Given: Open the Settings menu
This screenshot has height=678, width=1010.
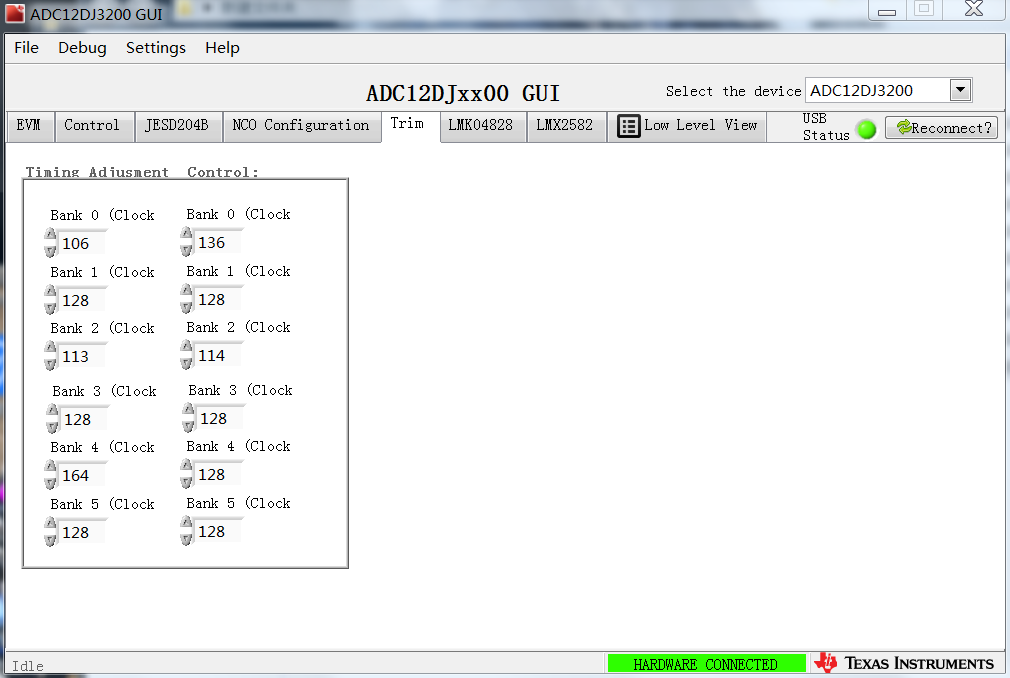Looking at the screenshot, I should click(x=156, y=48).
